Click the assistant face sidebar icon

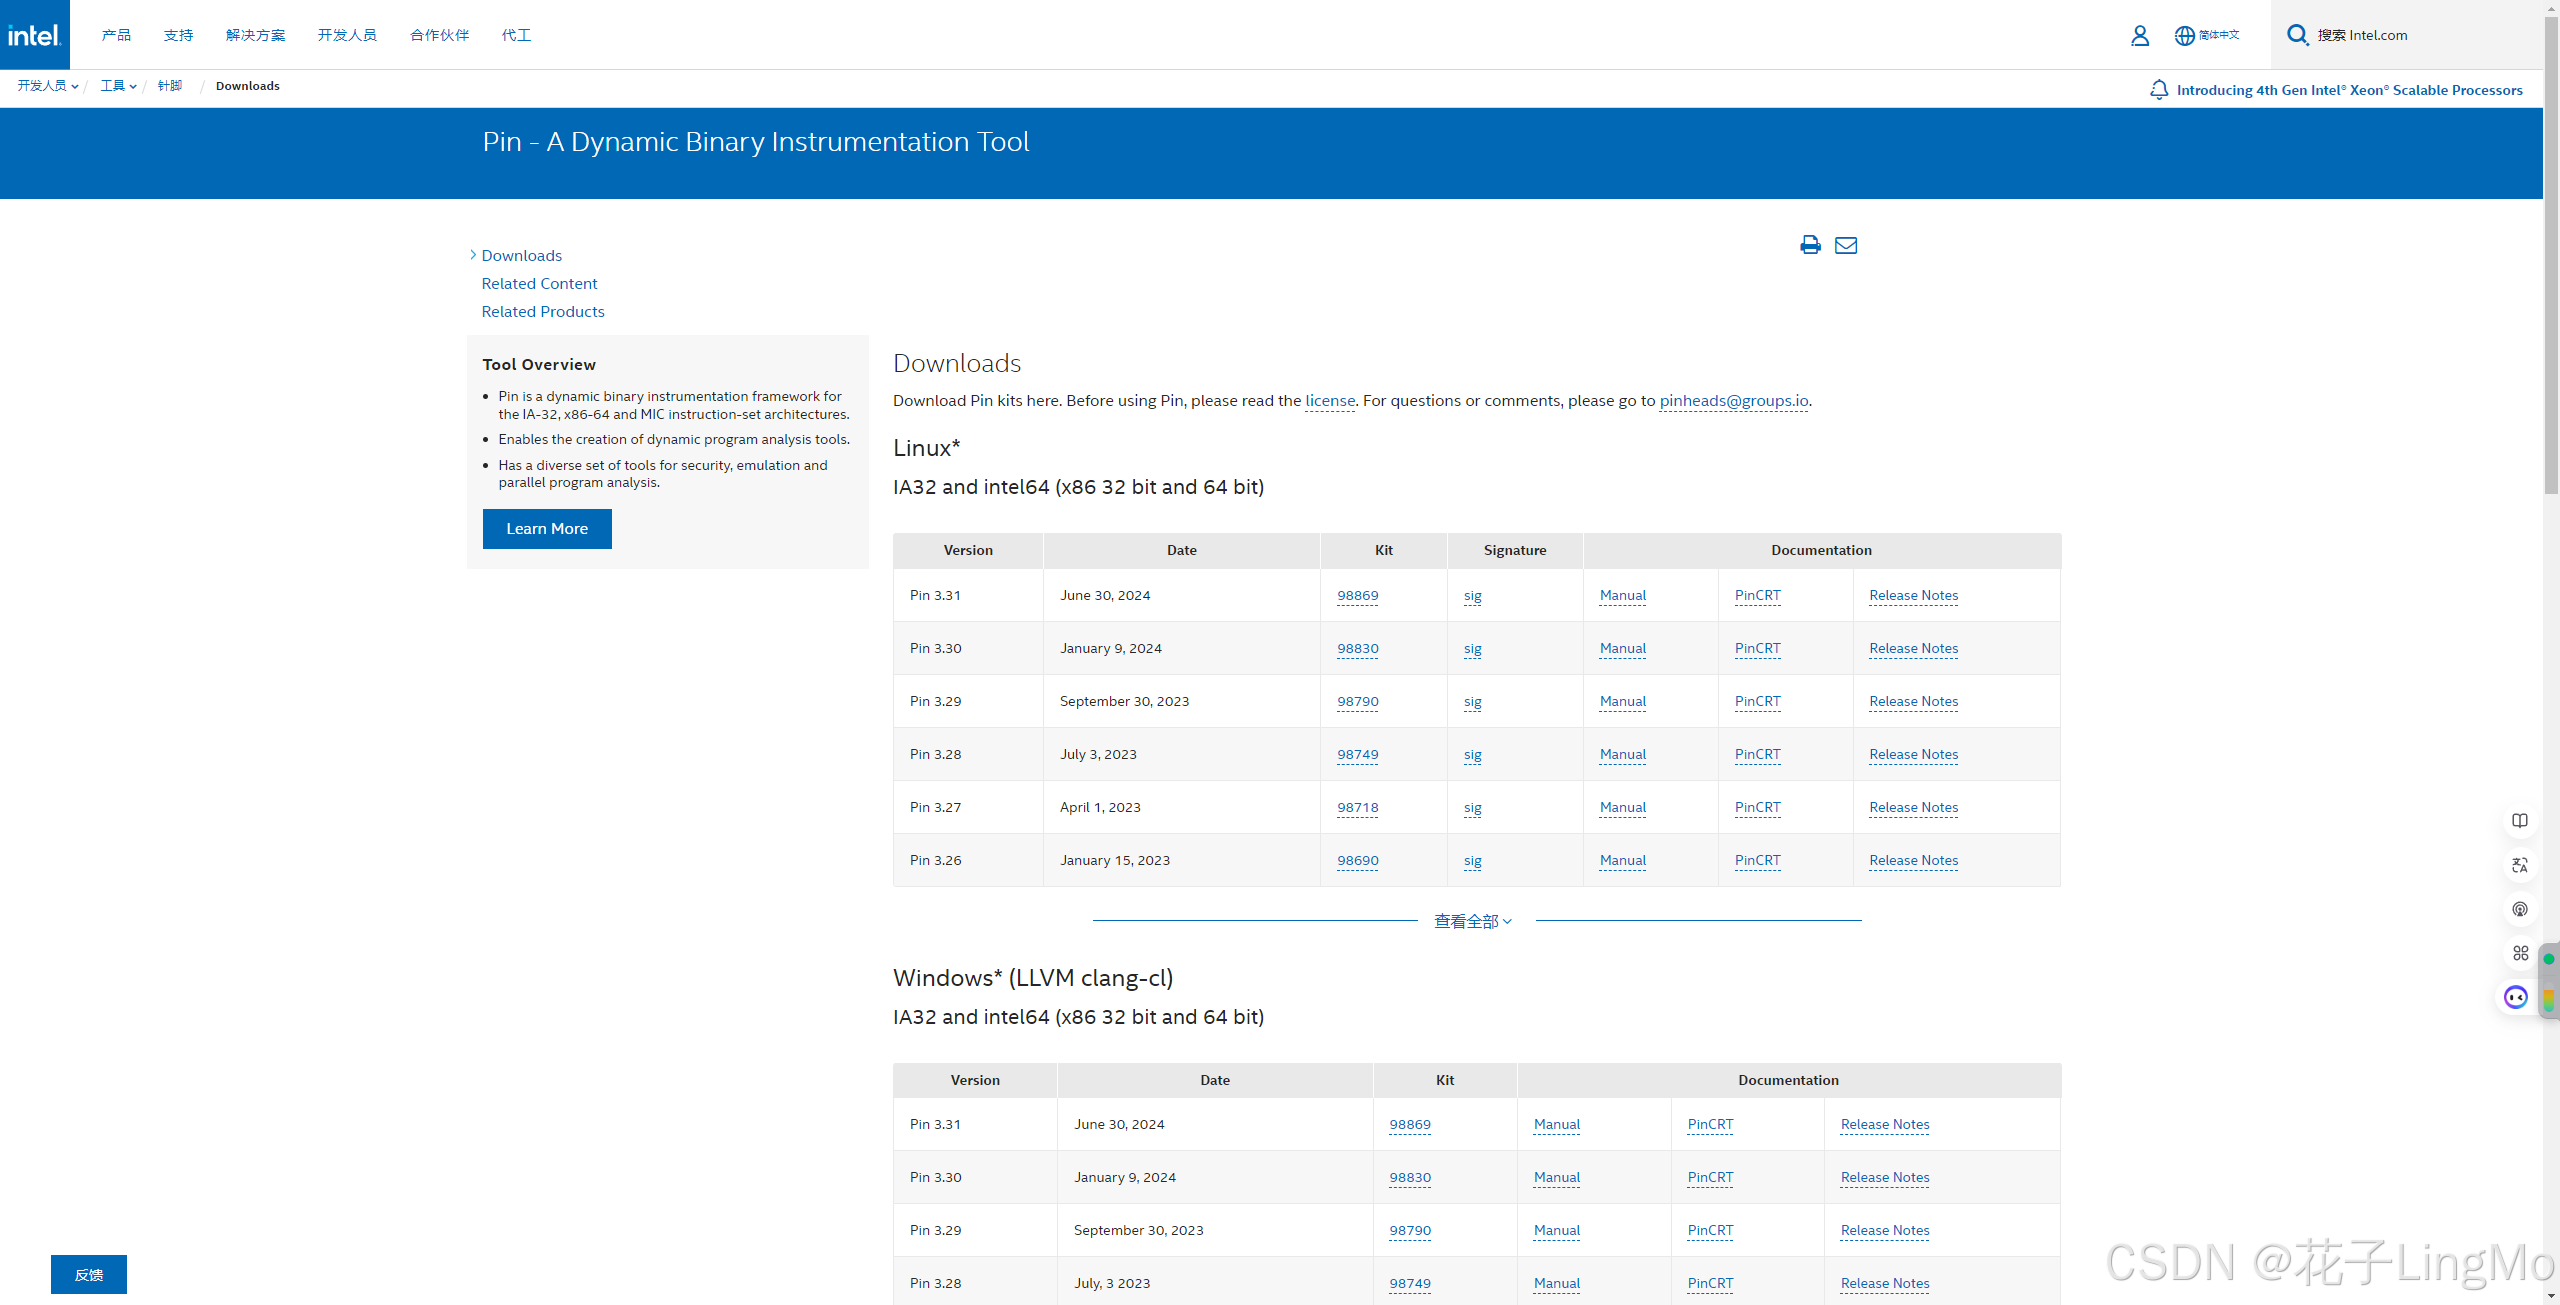(2516, 997)
